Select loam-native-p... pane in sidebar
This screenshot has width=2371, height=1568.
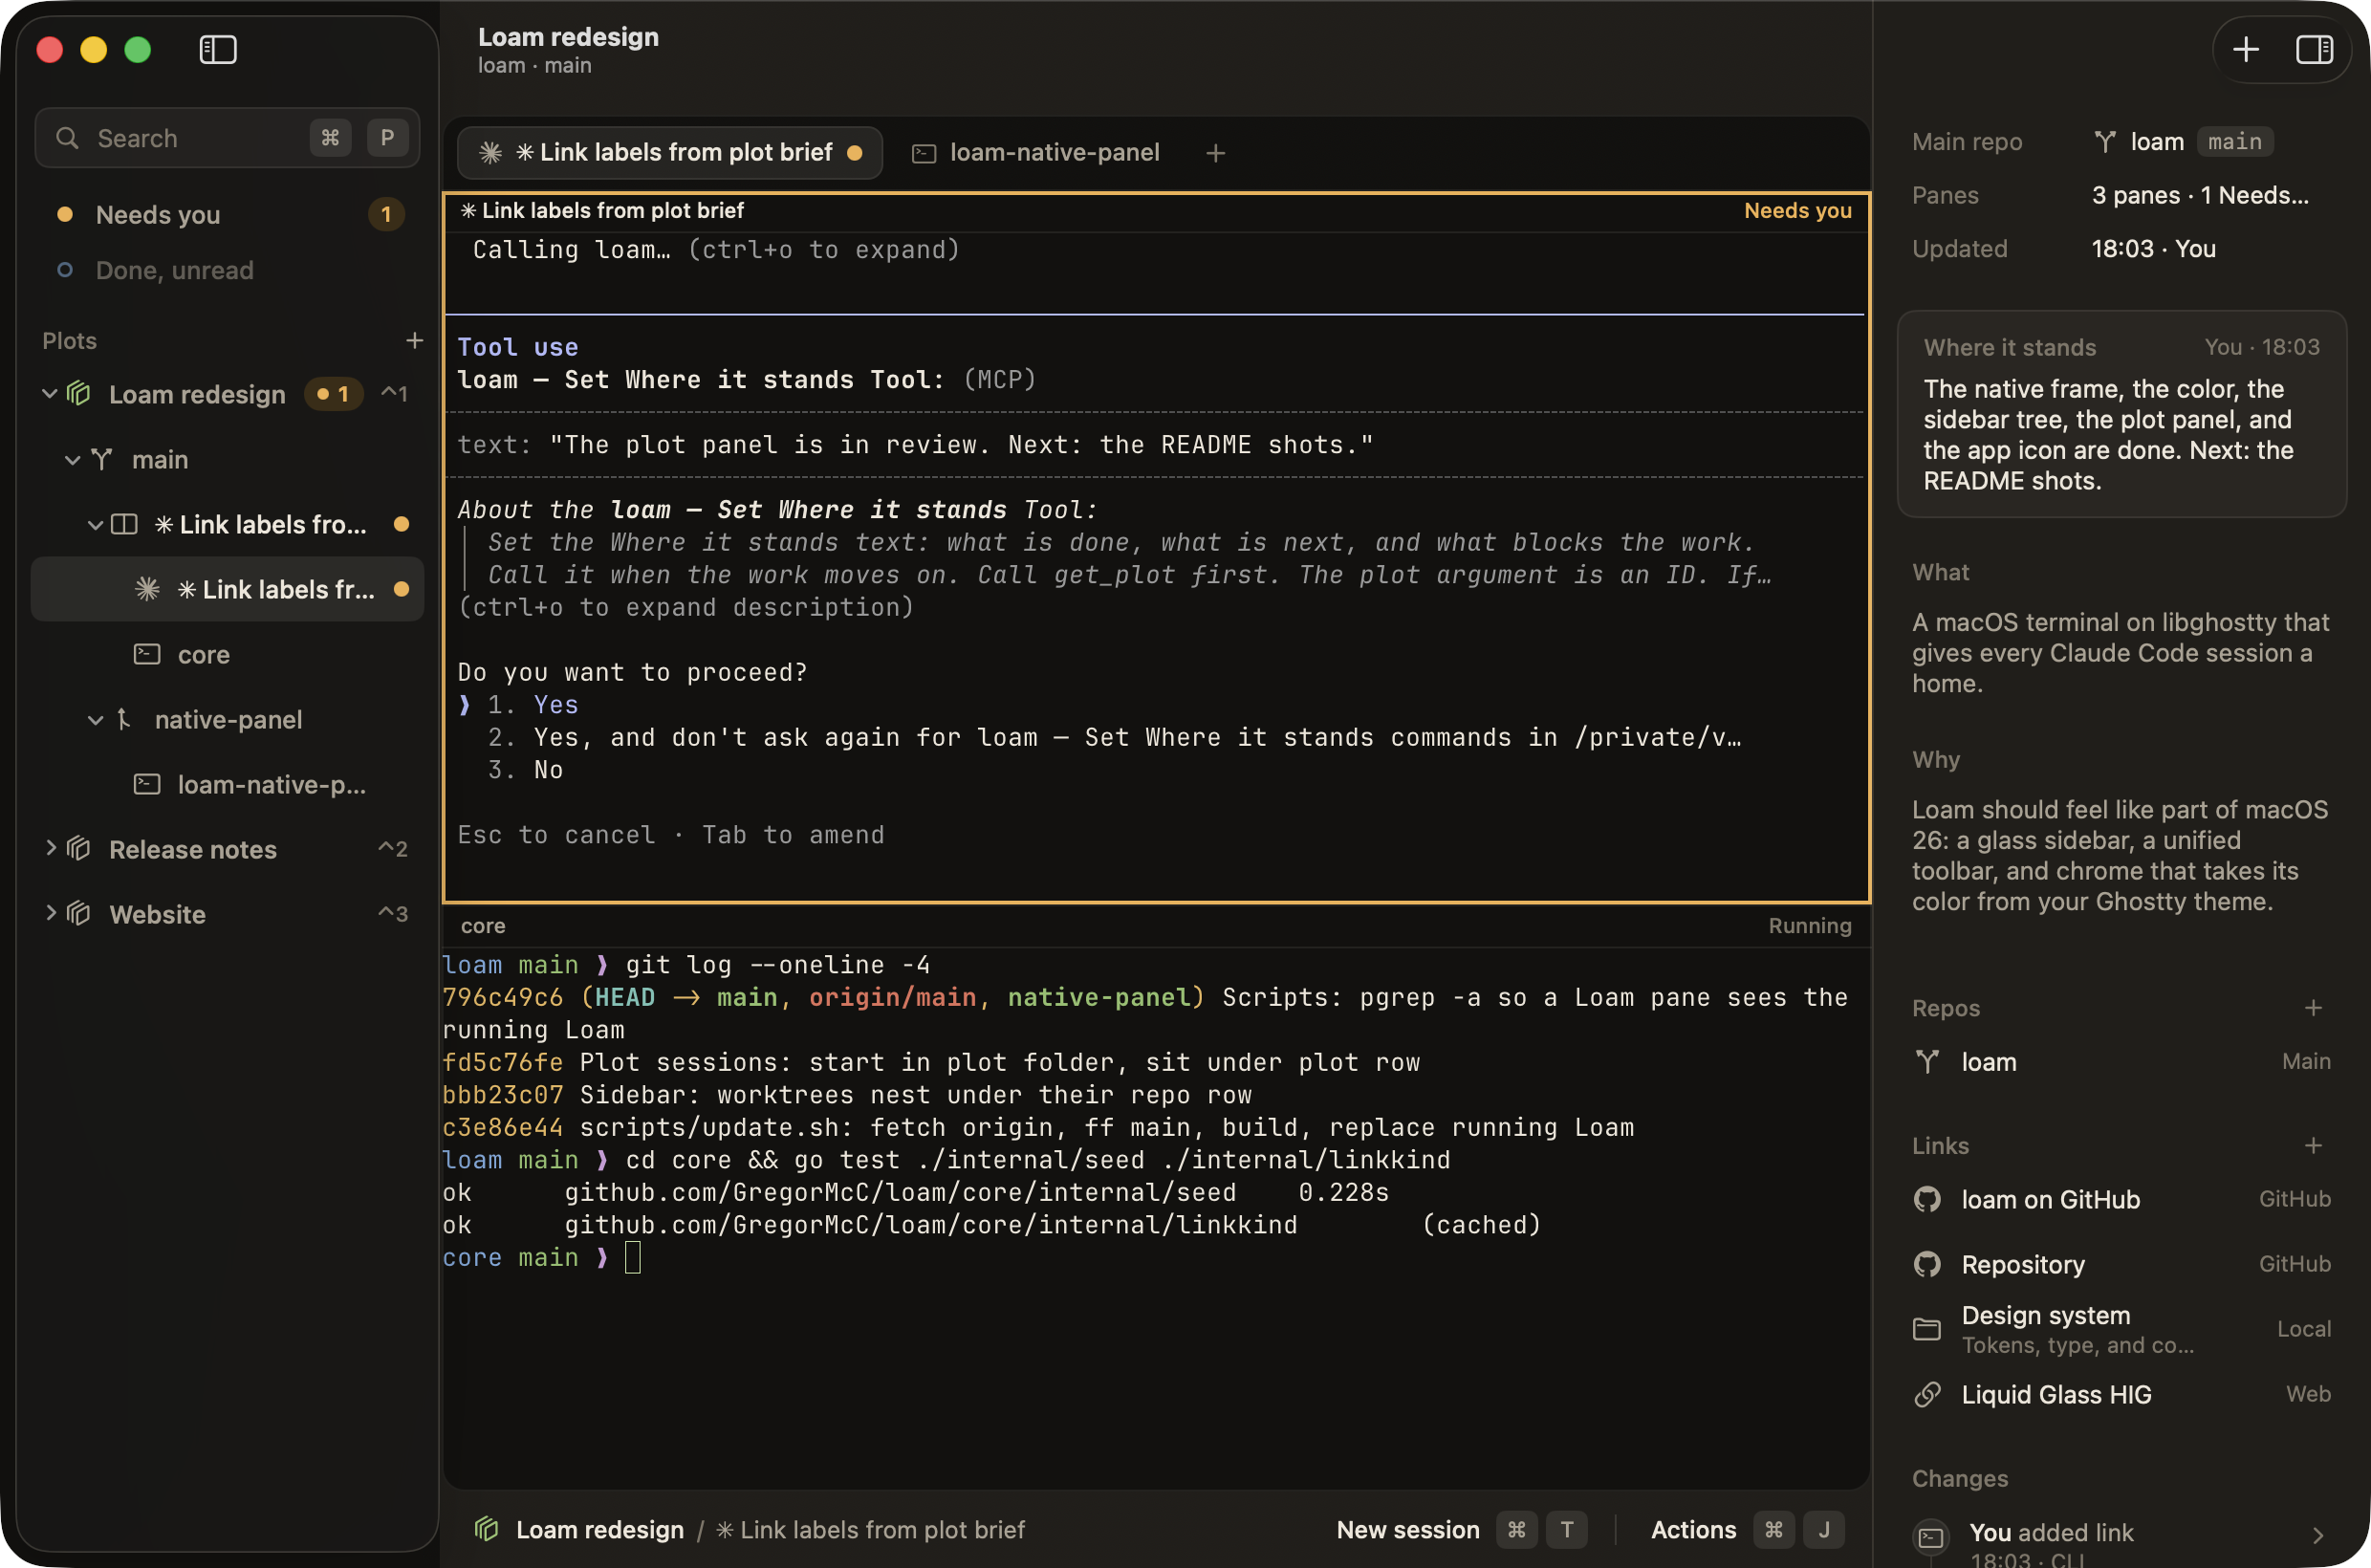(x=228, y=784)
